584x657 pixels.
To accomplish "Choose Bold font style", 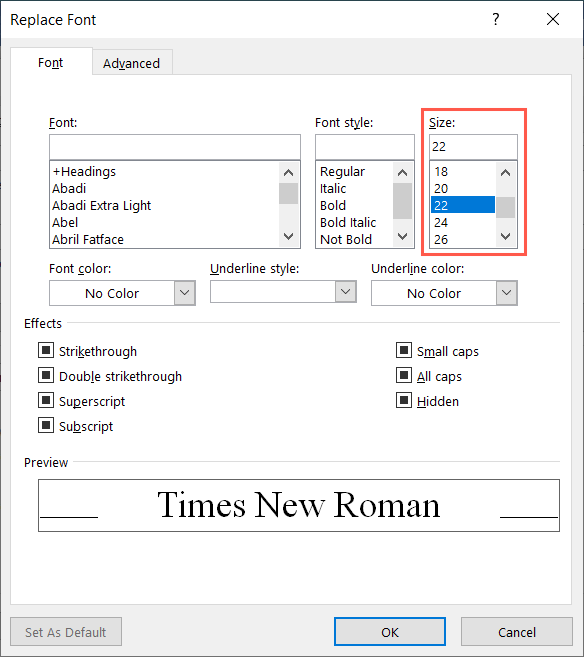I will tap(354, 205).
